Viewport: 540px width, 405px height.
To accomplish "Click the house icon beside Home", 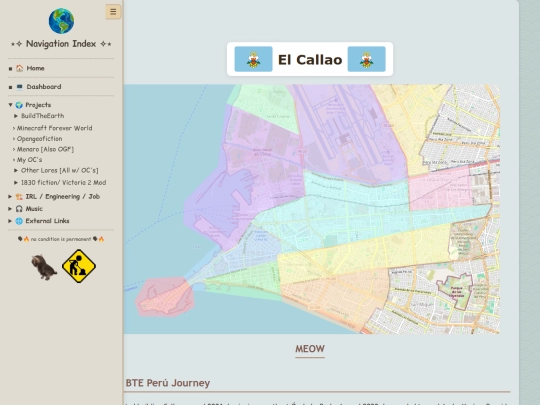I will [20, 68].
